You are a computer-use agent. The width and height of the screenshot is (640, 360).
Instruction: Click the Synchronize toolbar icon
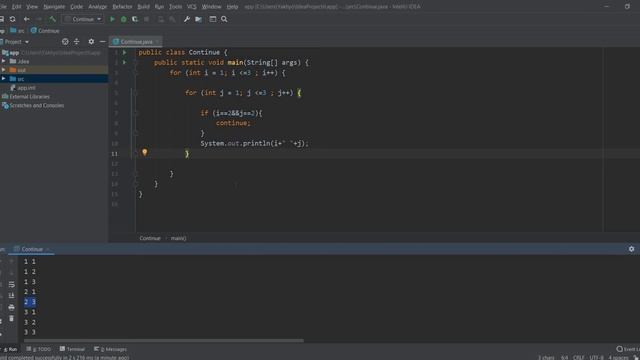point(13,19)
